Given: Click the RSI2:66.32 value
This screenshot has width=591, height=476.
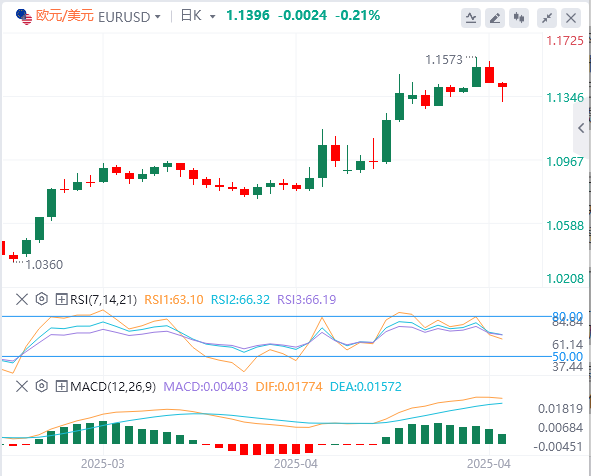Looking at the screenshot, I should click(240, 300).
